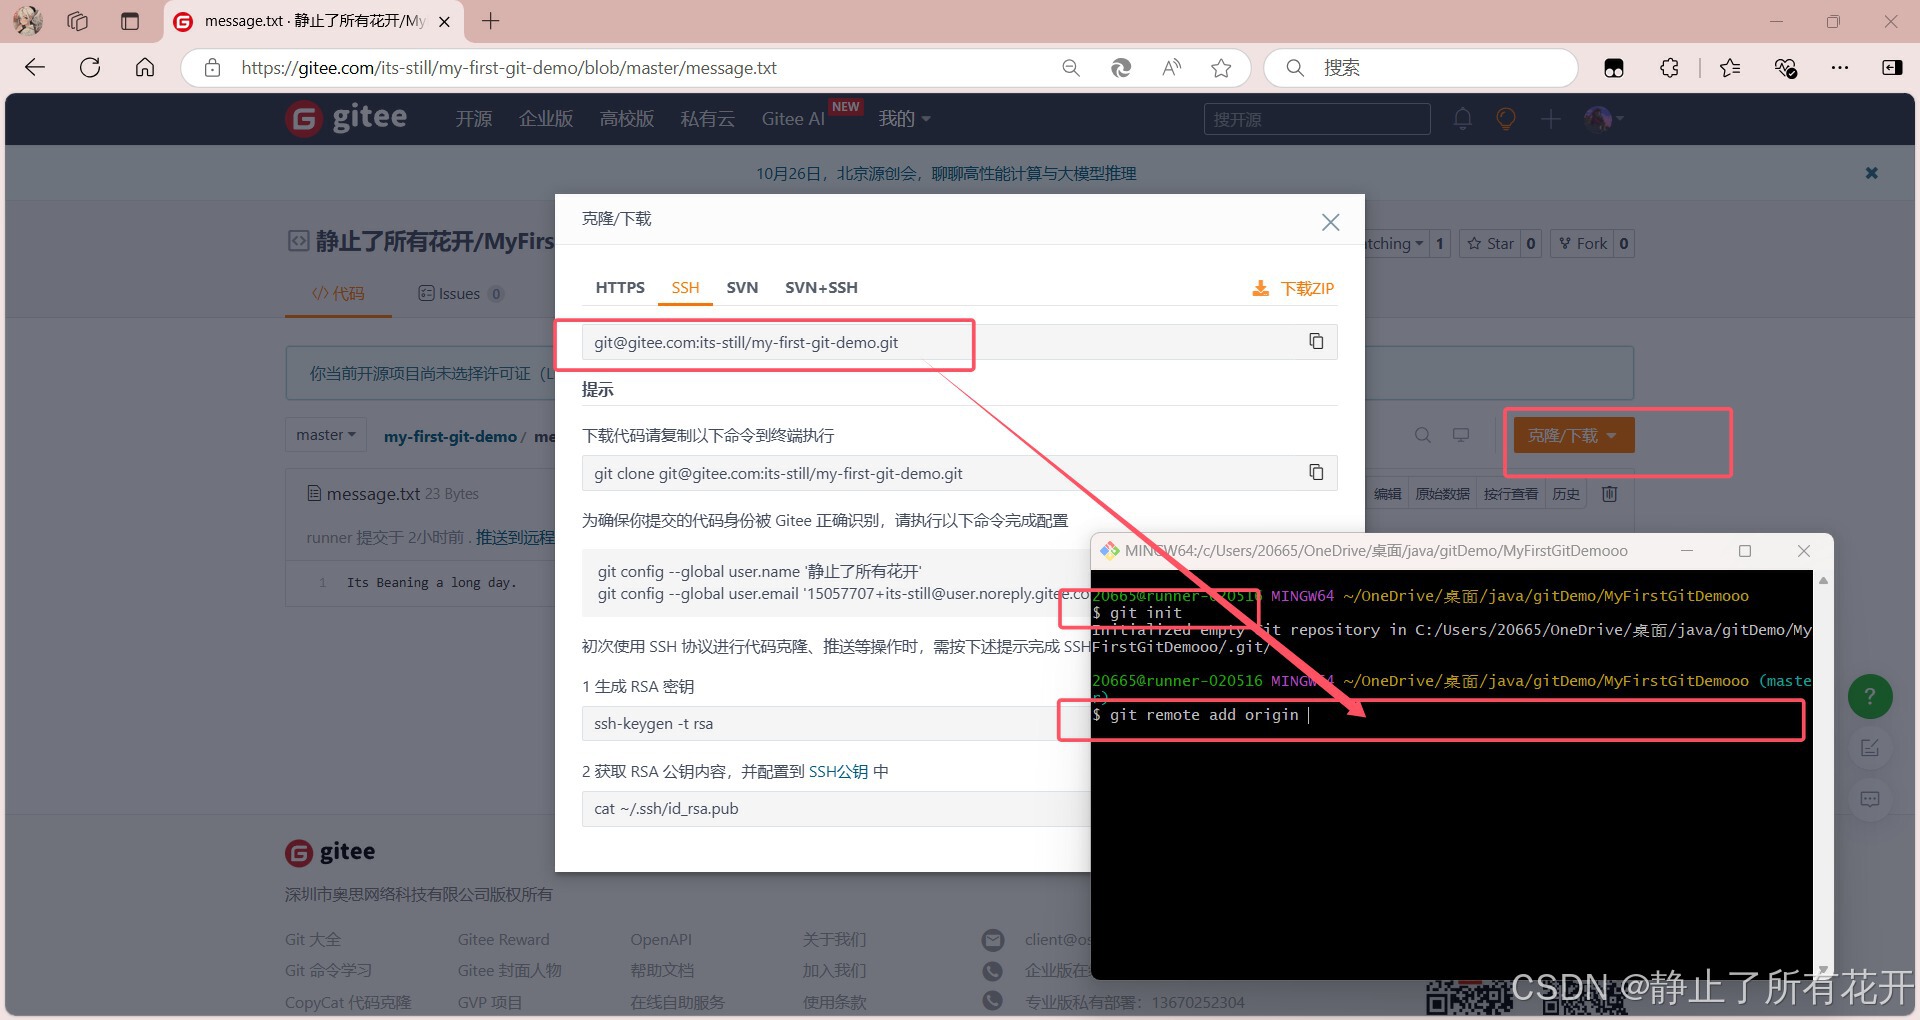Open the SSH公钥 link
The height and width of the screenshot is (1020, 1920).
[x=838, y=771]
